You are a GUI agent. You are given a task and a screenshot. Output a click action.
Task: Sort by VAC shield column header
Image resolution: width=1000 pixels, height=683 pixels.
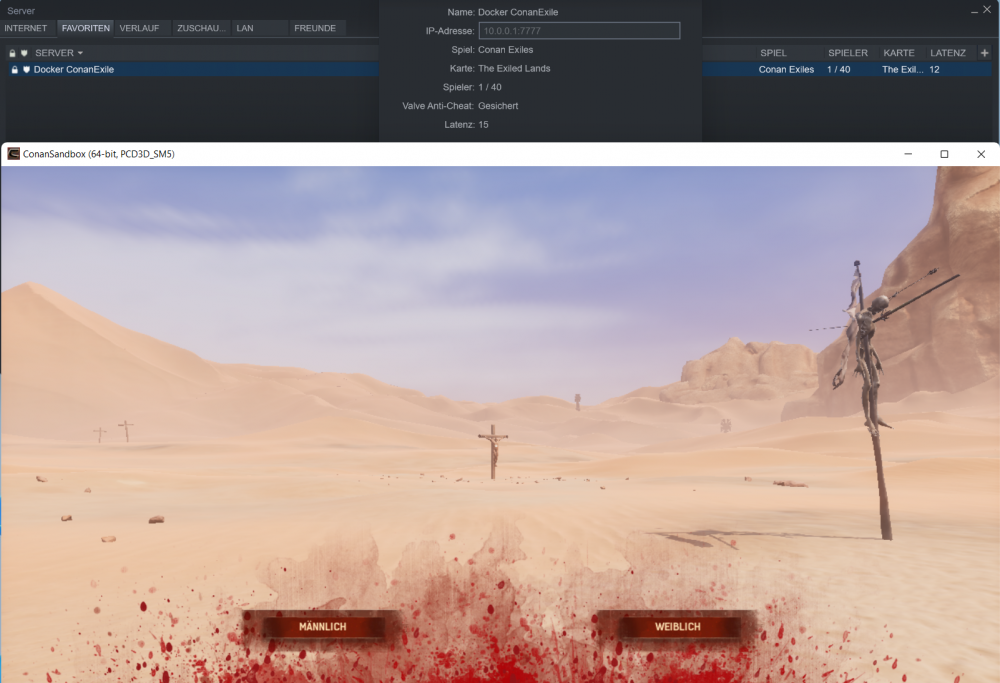tap(24, 53)
